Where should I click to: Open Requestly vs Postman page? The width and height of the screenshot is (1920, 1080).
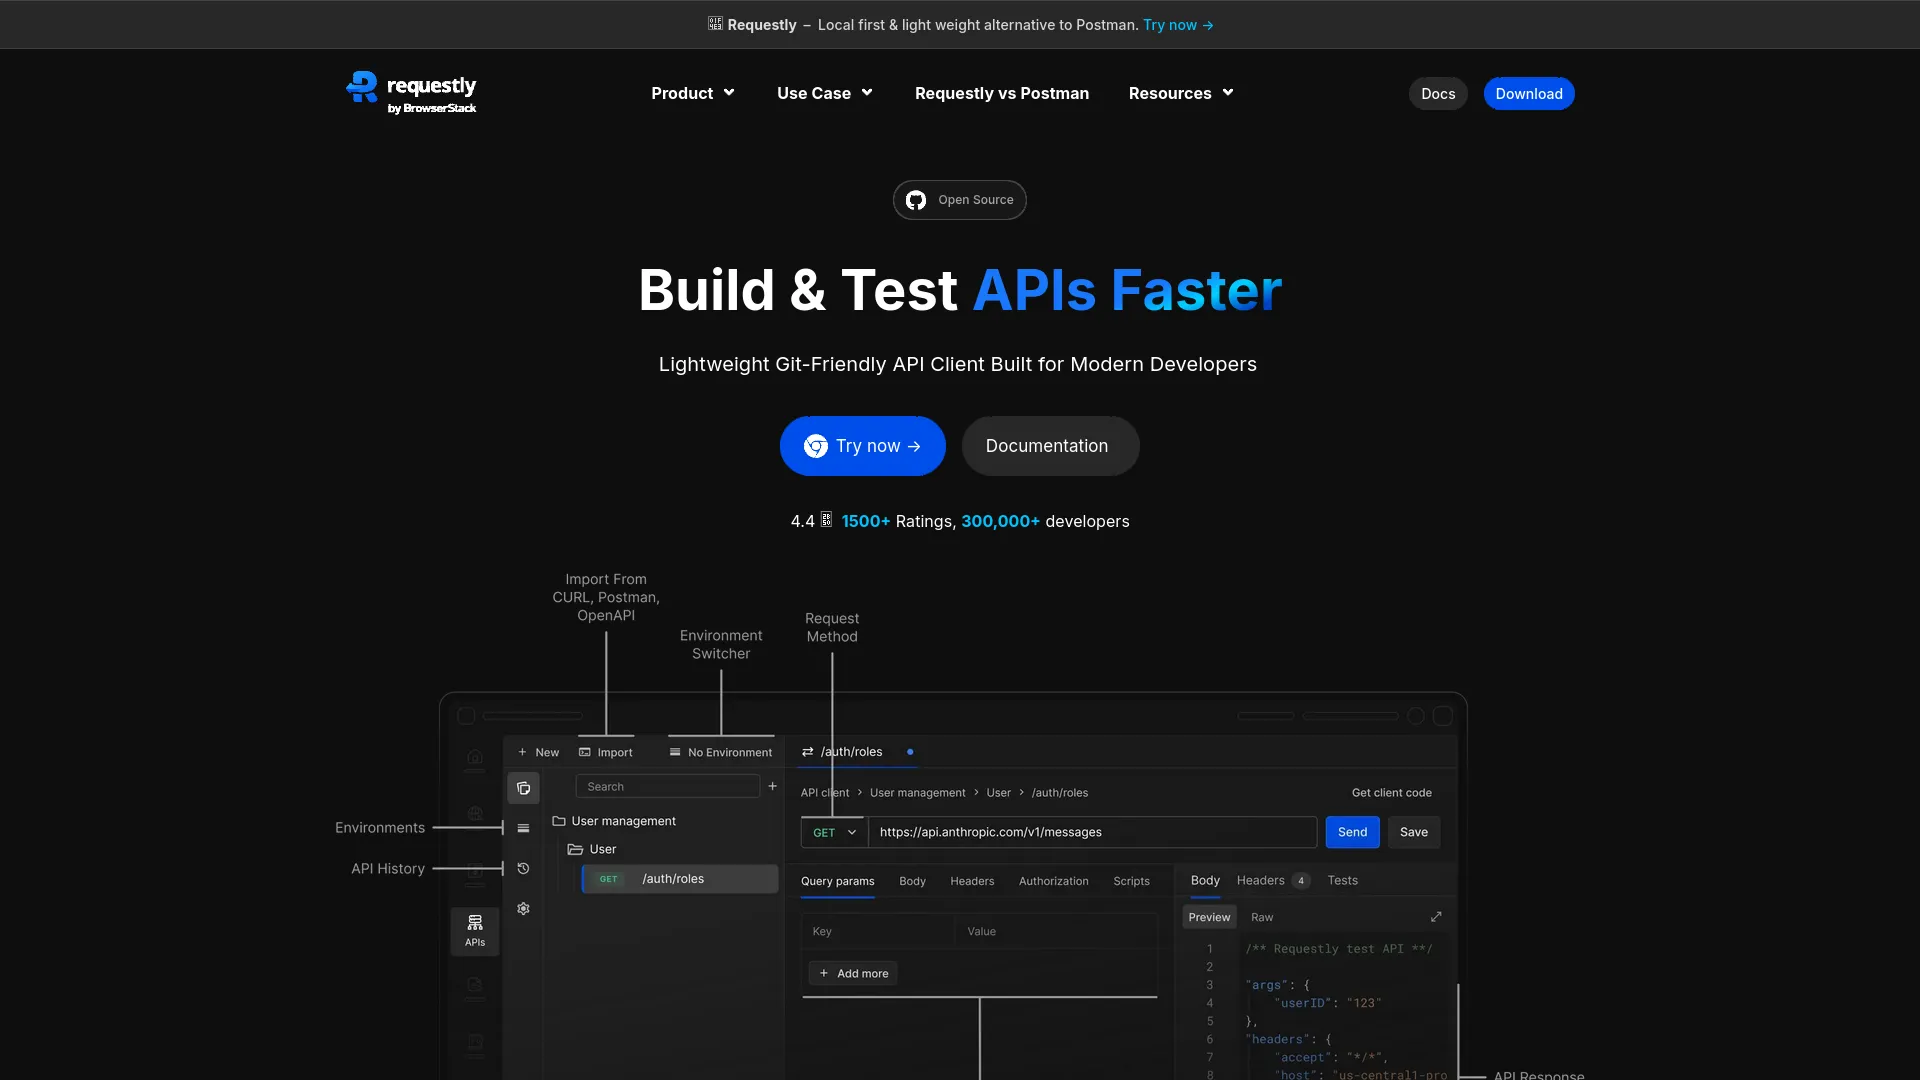coord(1002,93)
